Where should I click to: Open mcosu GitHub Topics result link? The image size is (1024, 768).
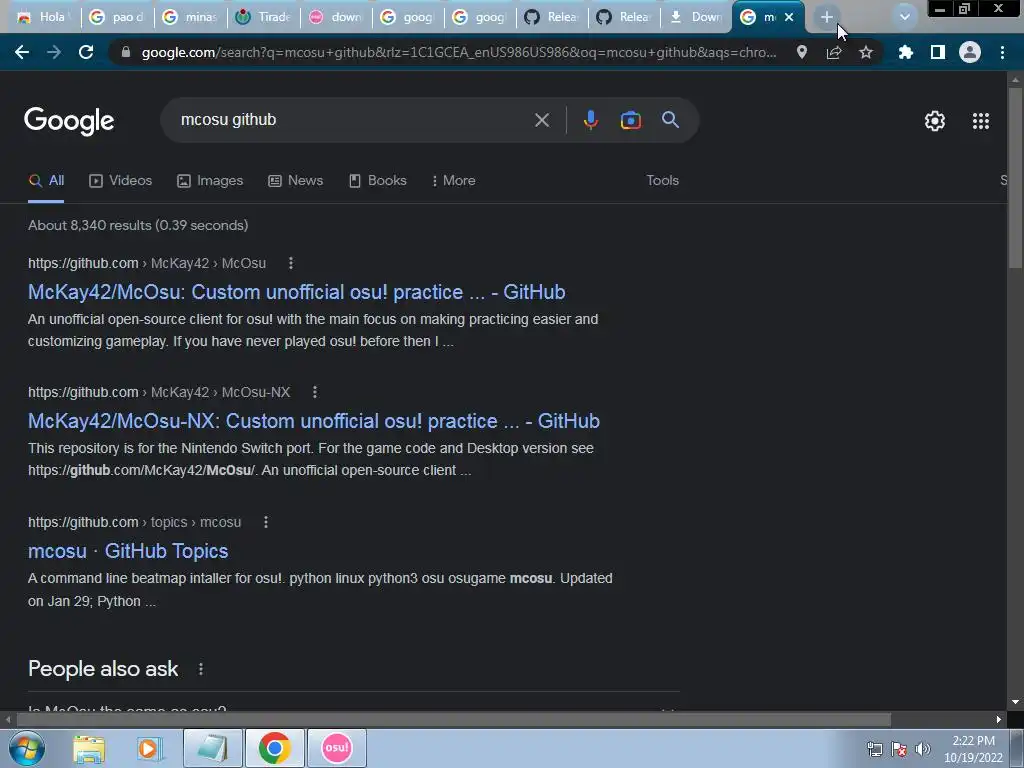[128, 551]
